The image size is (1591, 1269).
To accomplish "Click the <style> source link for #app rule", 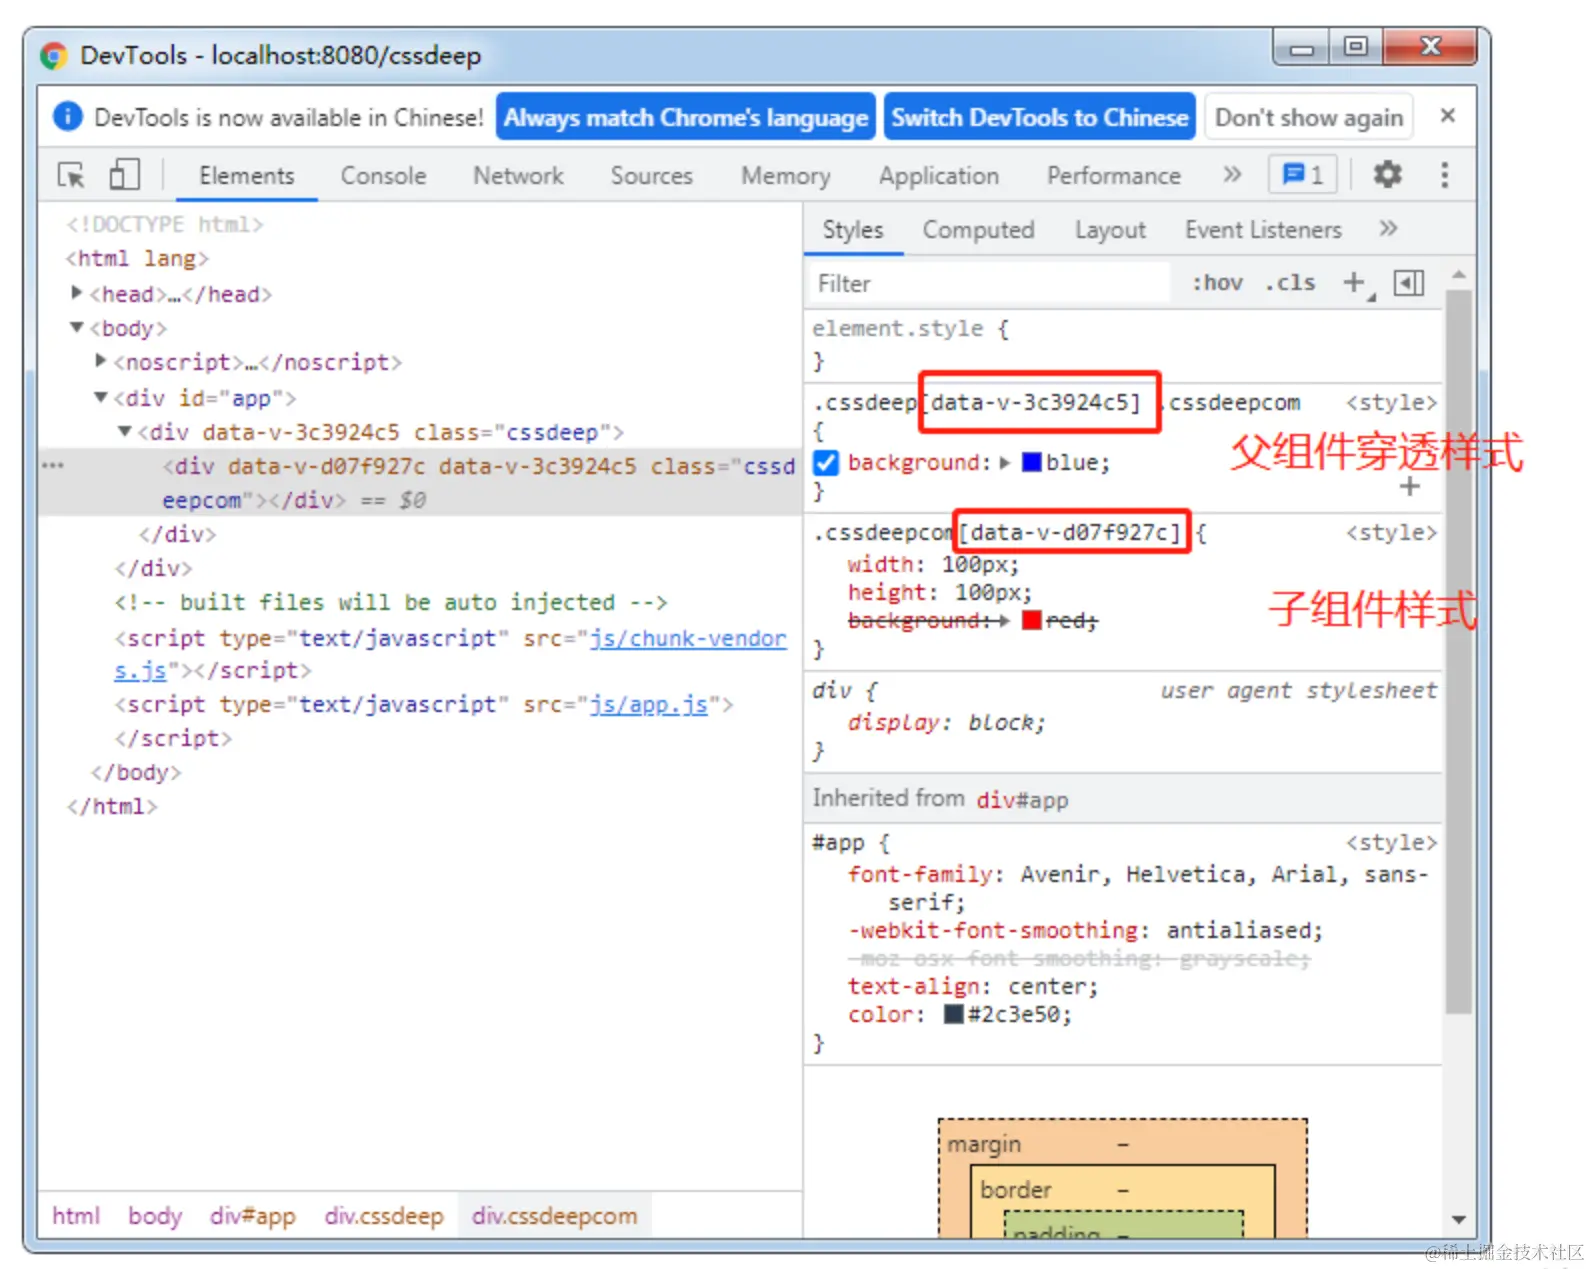I will coord(1391,842).
